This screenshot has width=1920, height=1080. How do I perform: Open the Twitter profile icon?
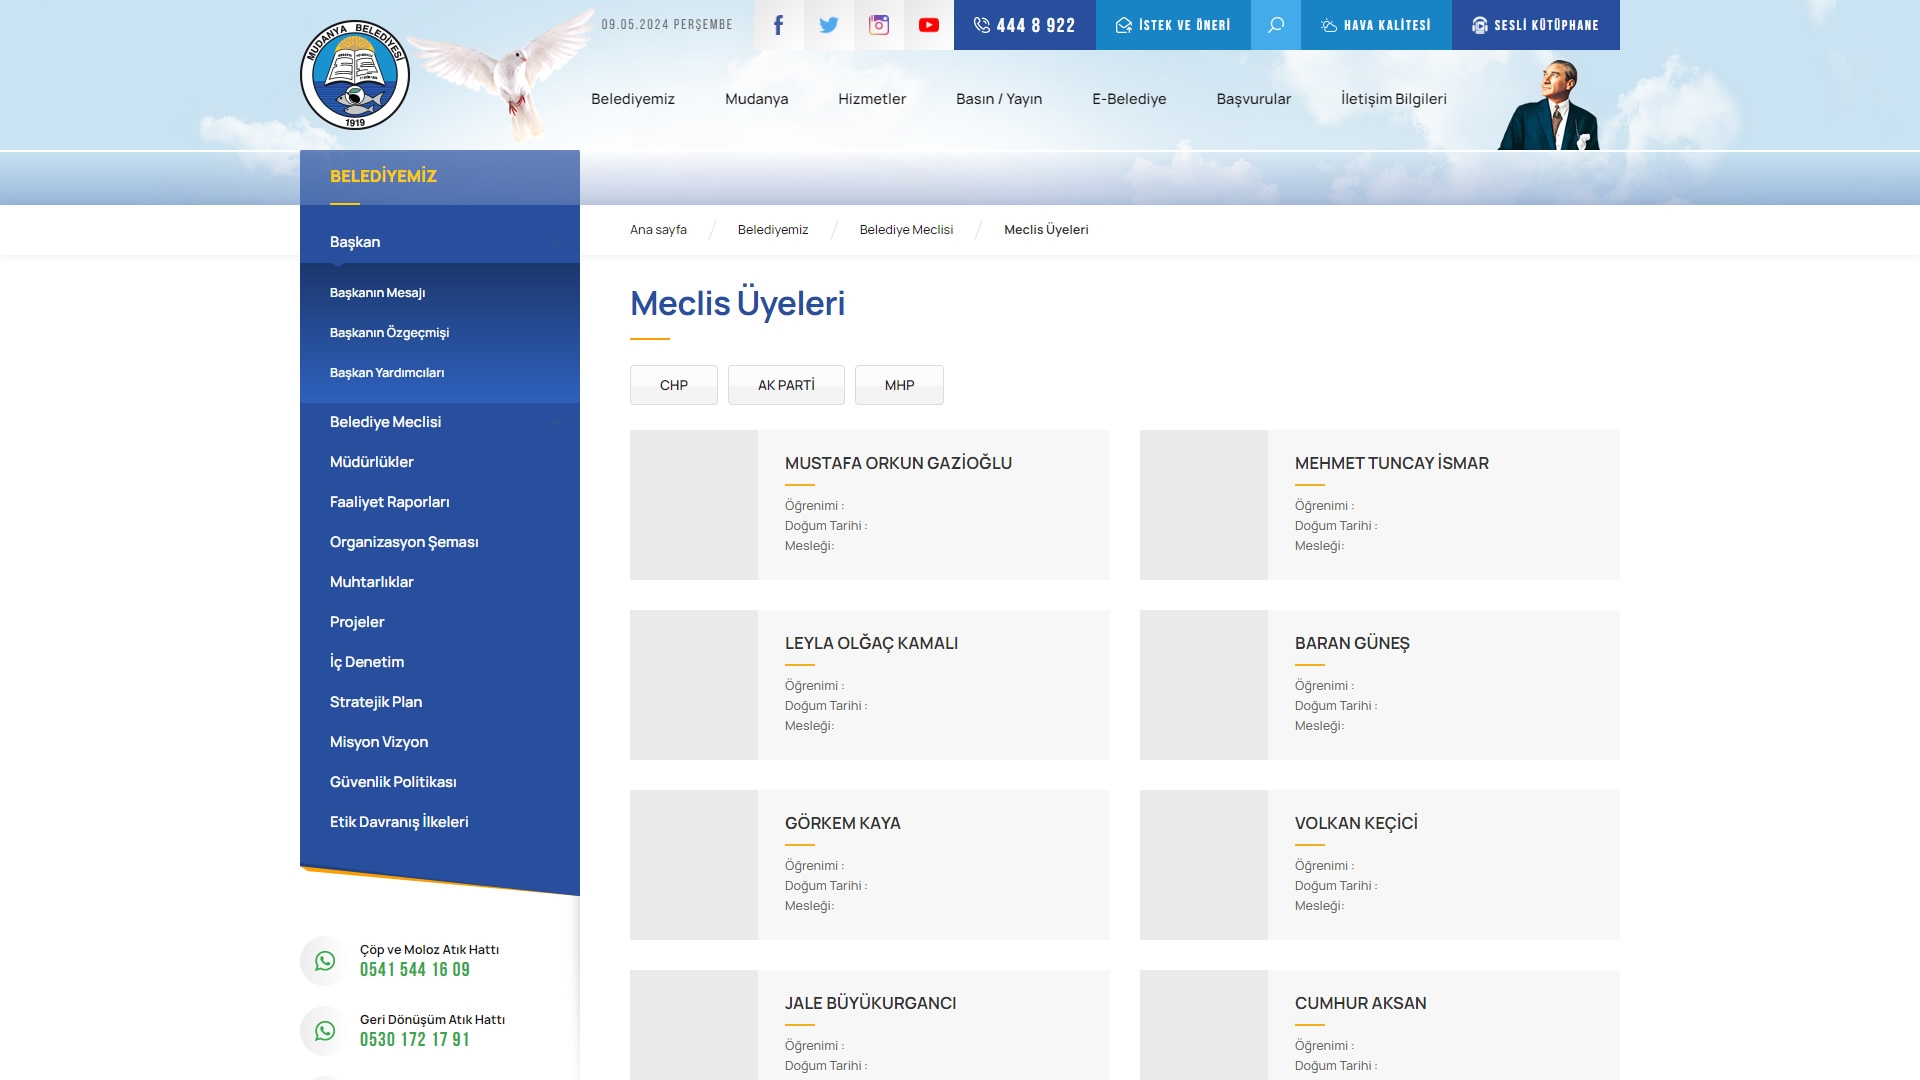(829, 25)
